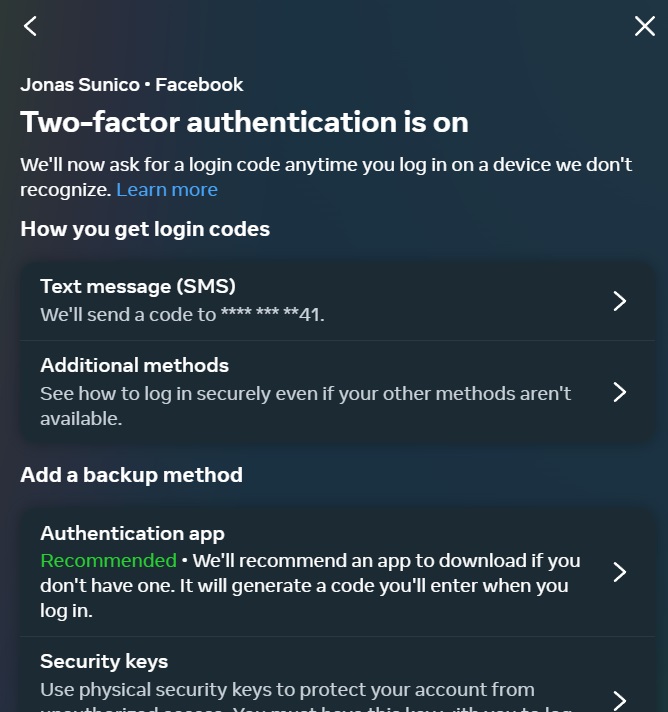Go back using the left arrow
Screen dimensions: 668x712
click(x=30, y=26)
